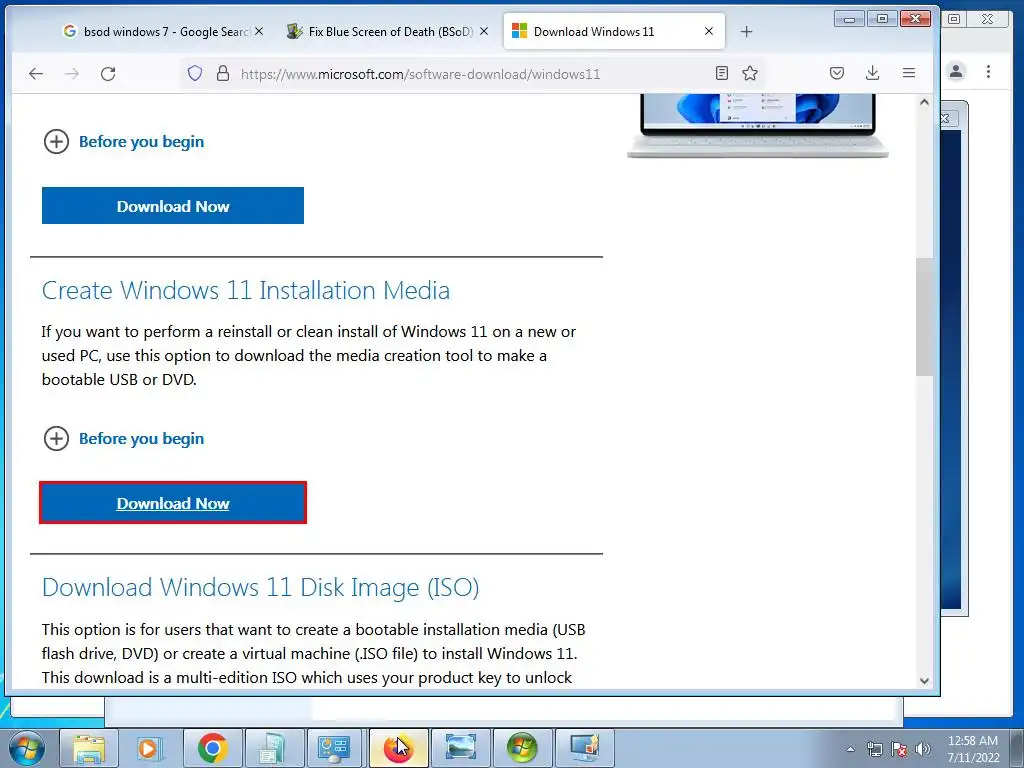This screenshot has width=1024, height=768.
Task: Reload the Microsoft download page
Action: click(108, 74)
